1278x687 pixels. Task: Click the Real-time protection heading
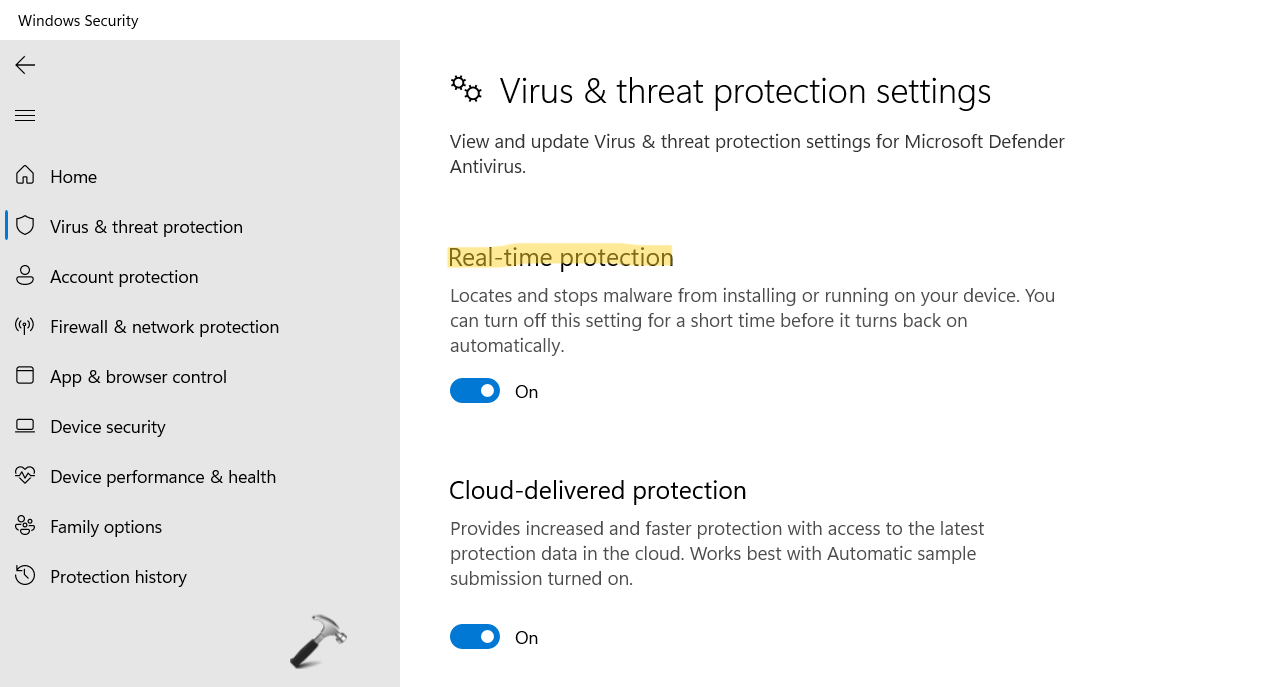561,257
